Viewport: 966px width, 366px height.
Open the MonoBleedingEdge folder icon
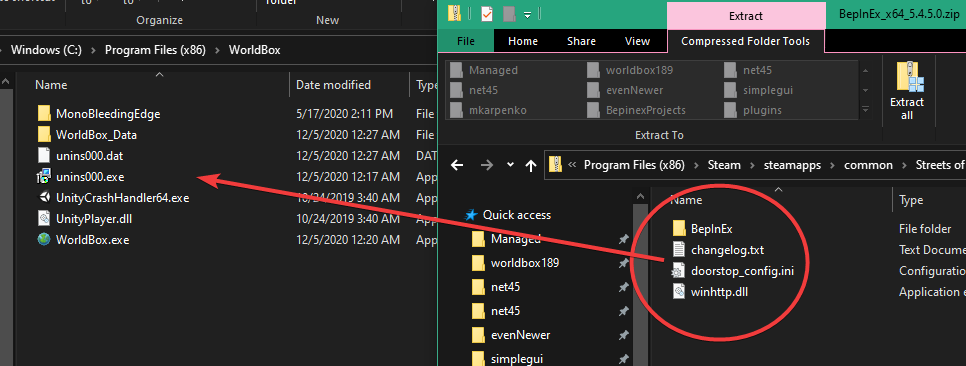pyautogui.click(x=44, y=113)
